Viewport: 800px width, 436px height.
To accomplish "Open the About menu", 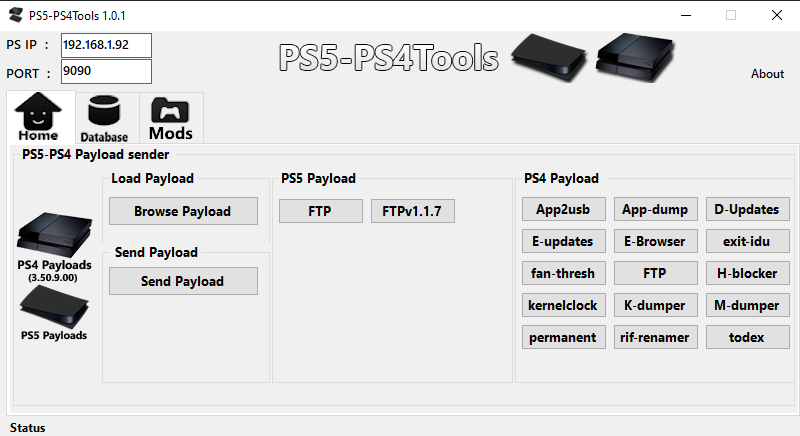I will pos(767,74).
